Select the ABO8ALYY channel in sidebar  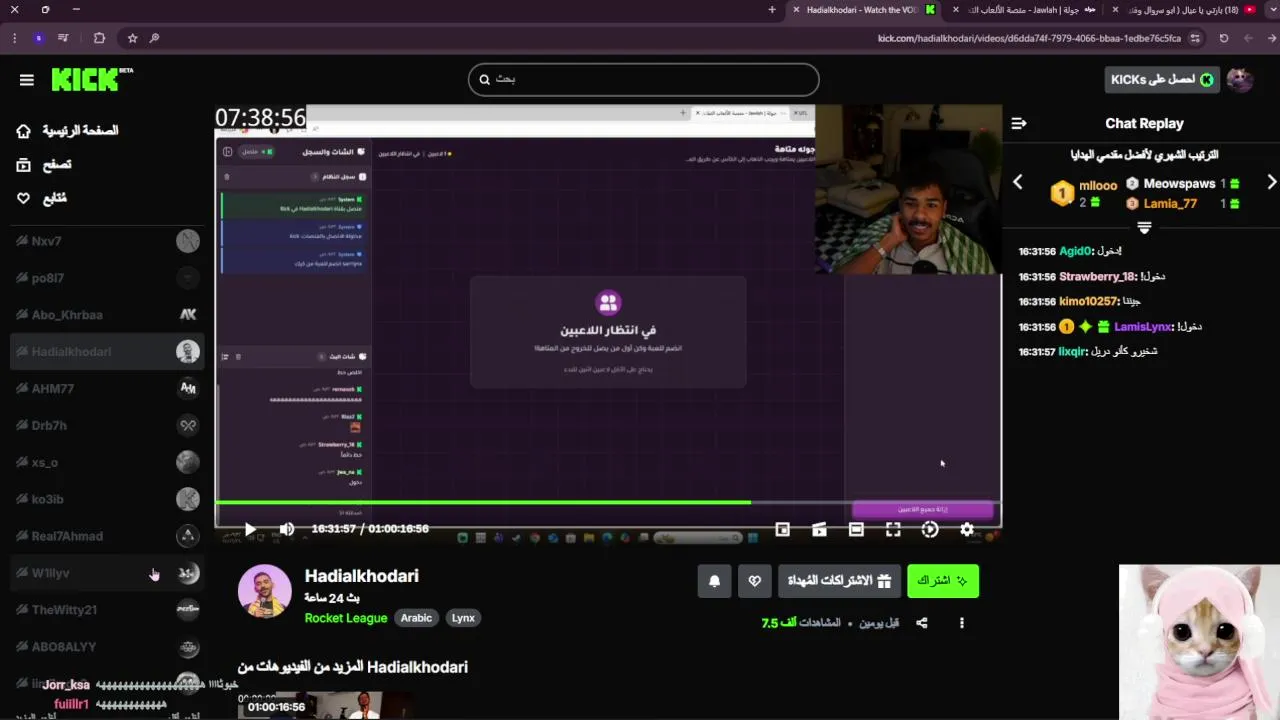pyautogui.click(x=106, y=647)
